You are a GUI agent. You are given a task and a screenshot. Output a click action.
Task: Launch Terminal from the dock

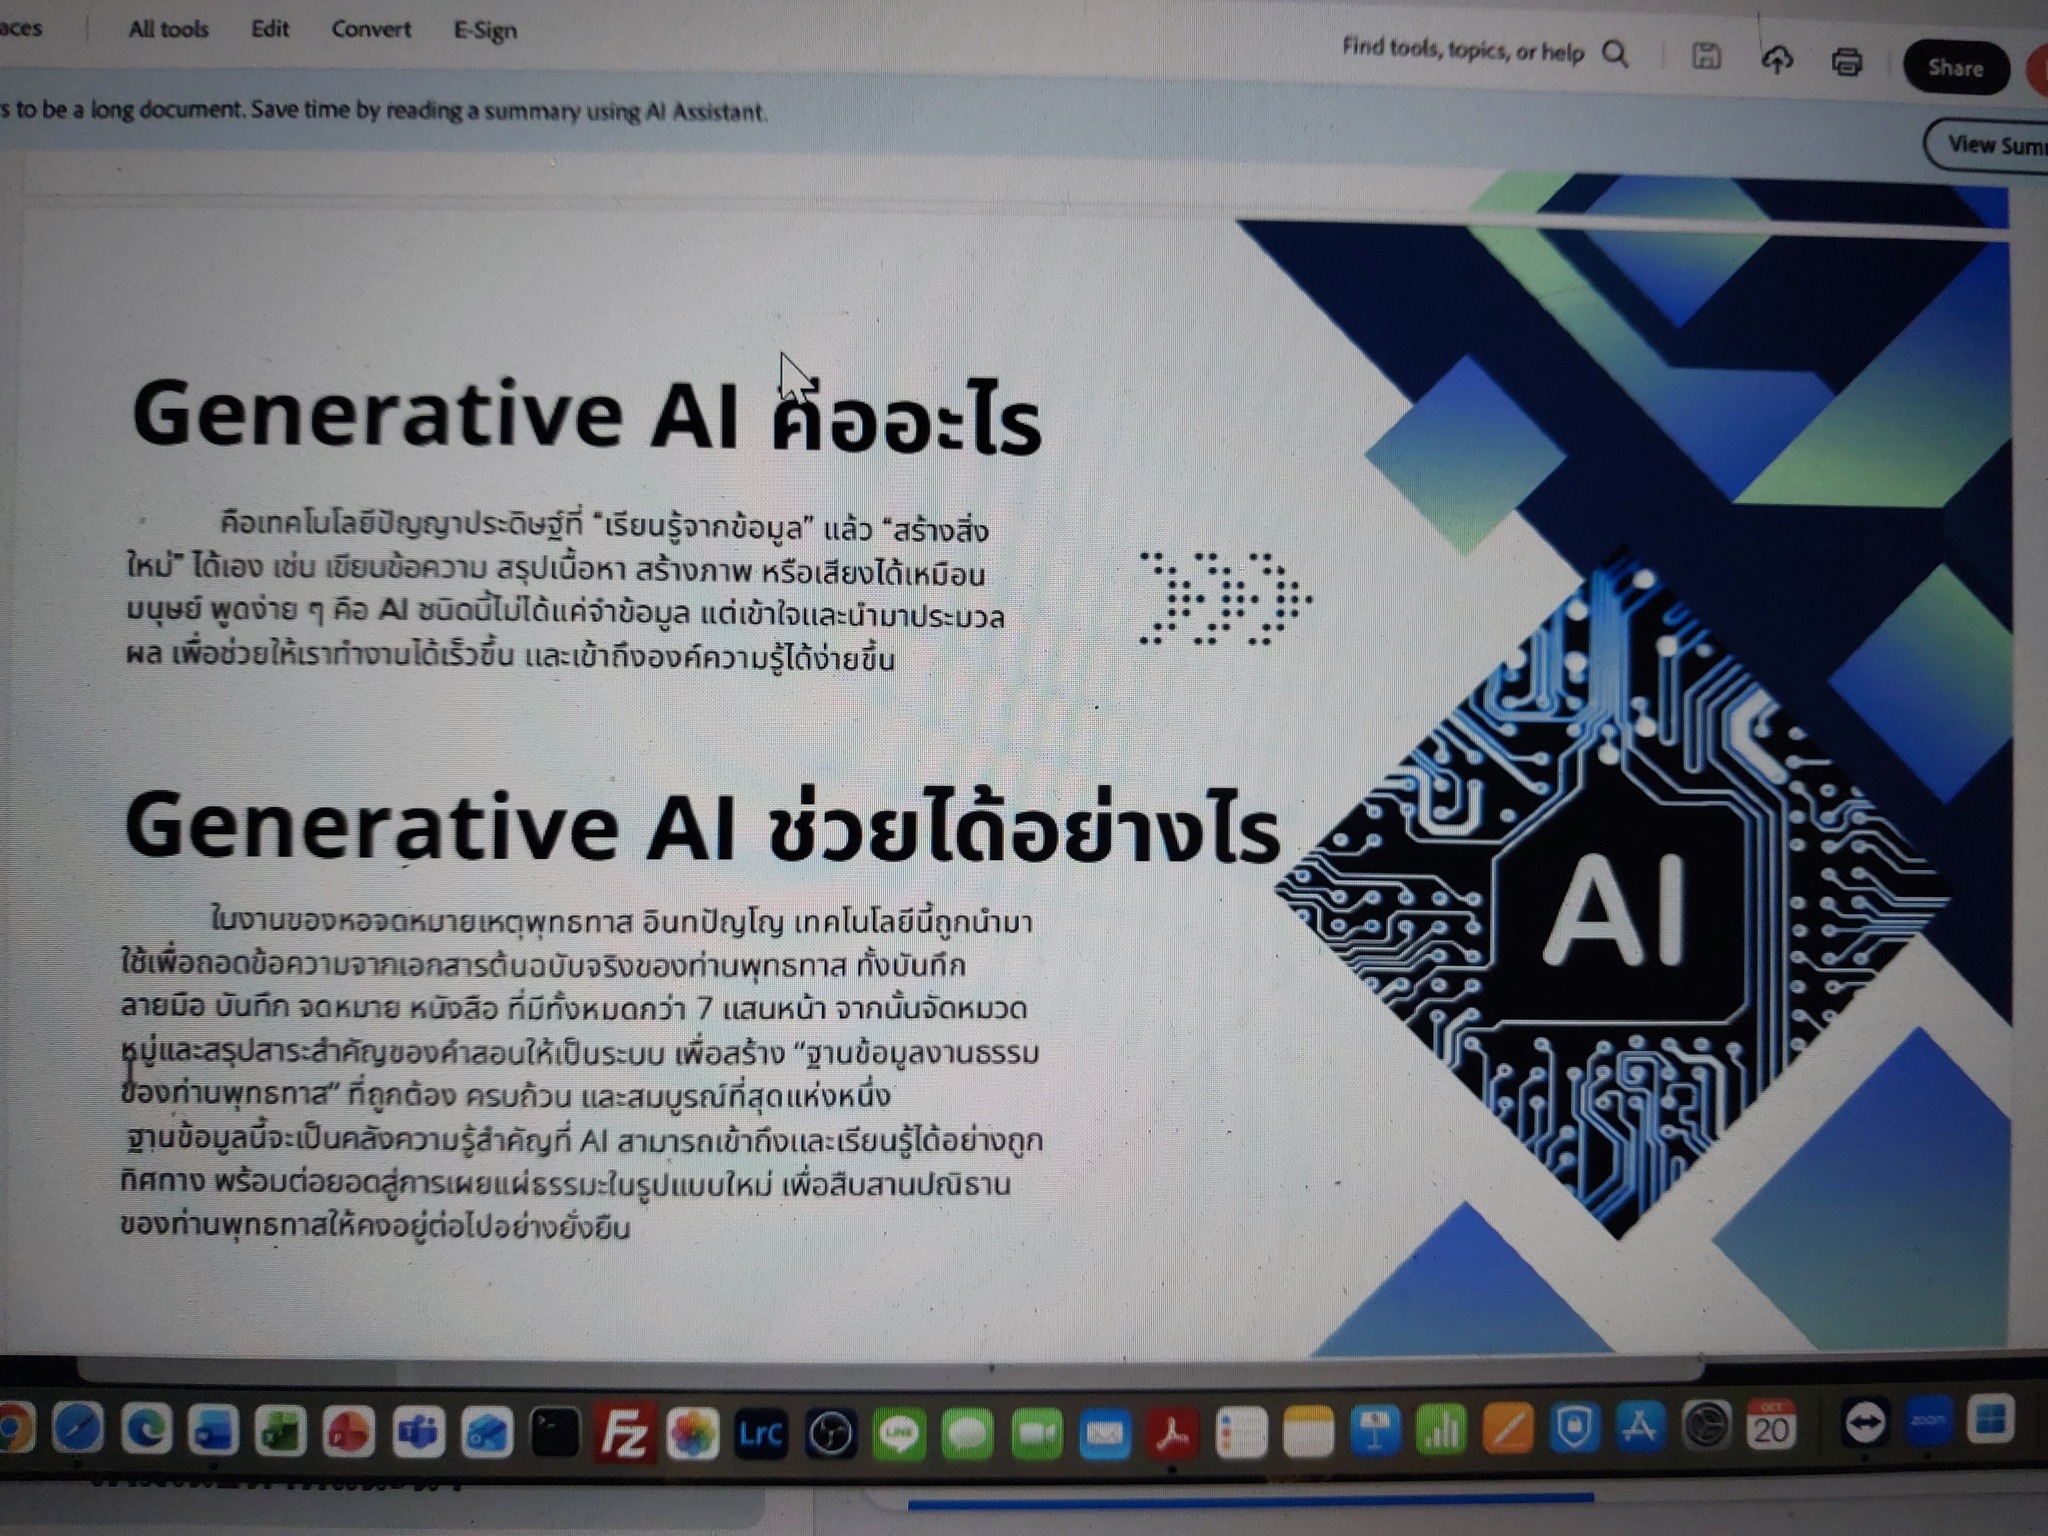click(x=555, y=1433)
